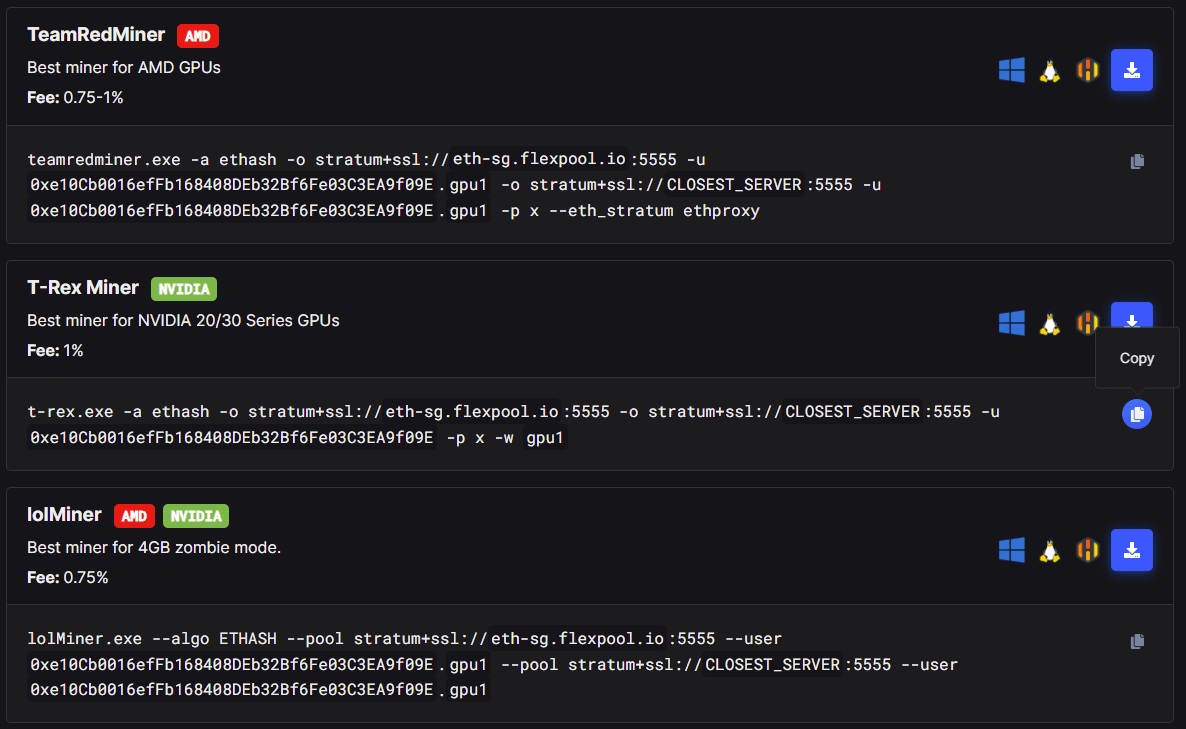Click the Windows icon for T-Rex Miner

(x=1011, y=323)
